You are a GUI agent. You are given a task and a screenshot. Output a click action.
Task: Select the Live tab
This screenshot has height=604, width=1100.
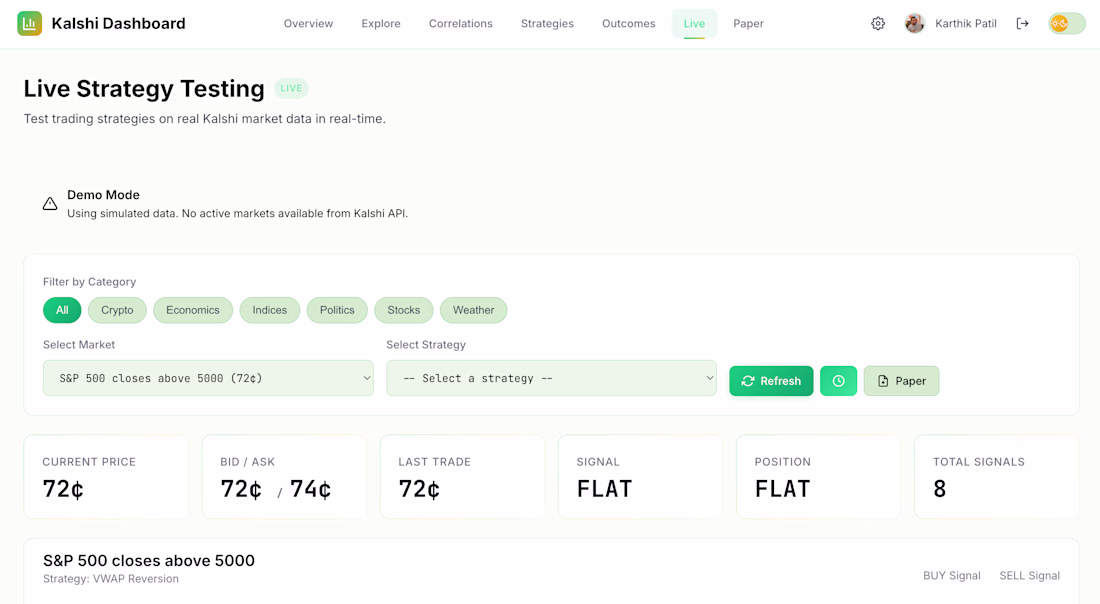click(695, 24)
